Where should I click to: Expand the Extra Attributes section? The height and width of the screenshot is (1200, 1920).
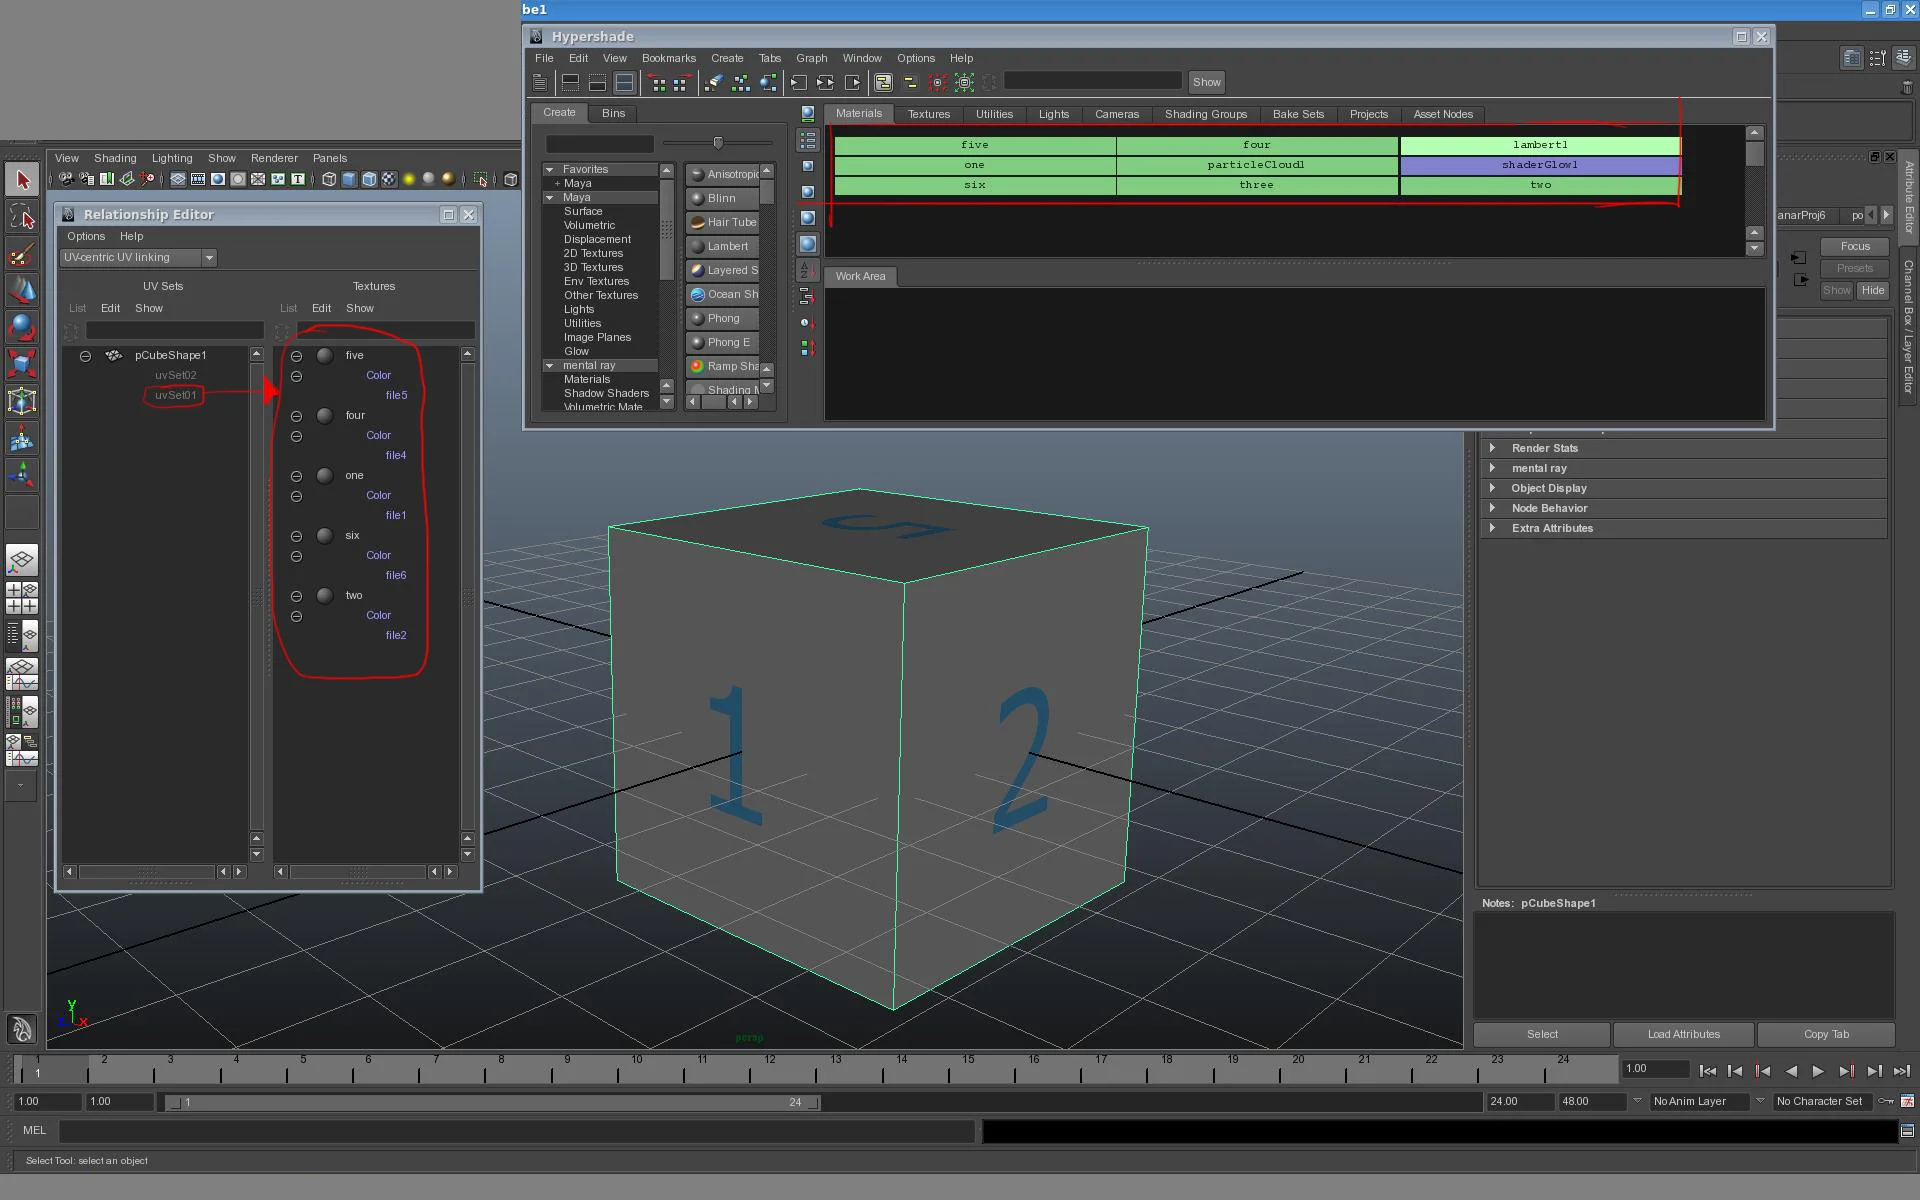click(1492, 528)
